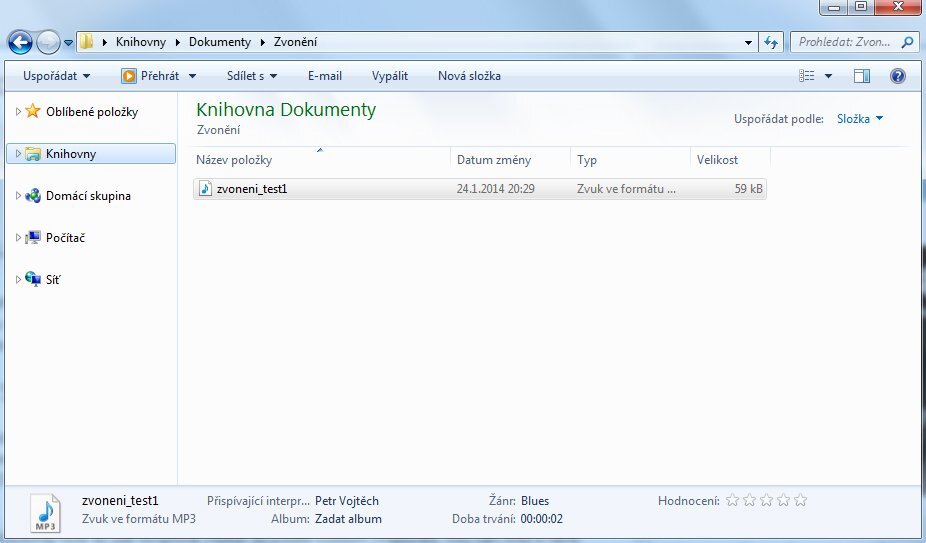The width and height of the screenshot is (926, 543).
Task: Maximize the Explorer window
Action: (x=861, y=7)
